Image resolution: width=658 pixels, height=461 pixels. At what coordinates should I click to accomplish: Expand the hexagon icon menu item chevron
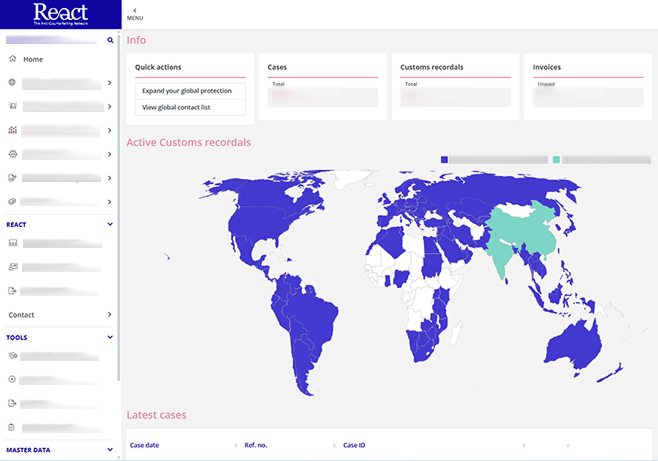coord(110,154)
